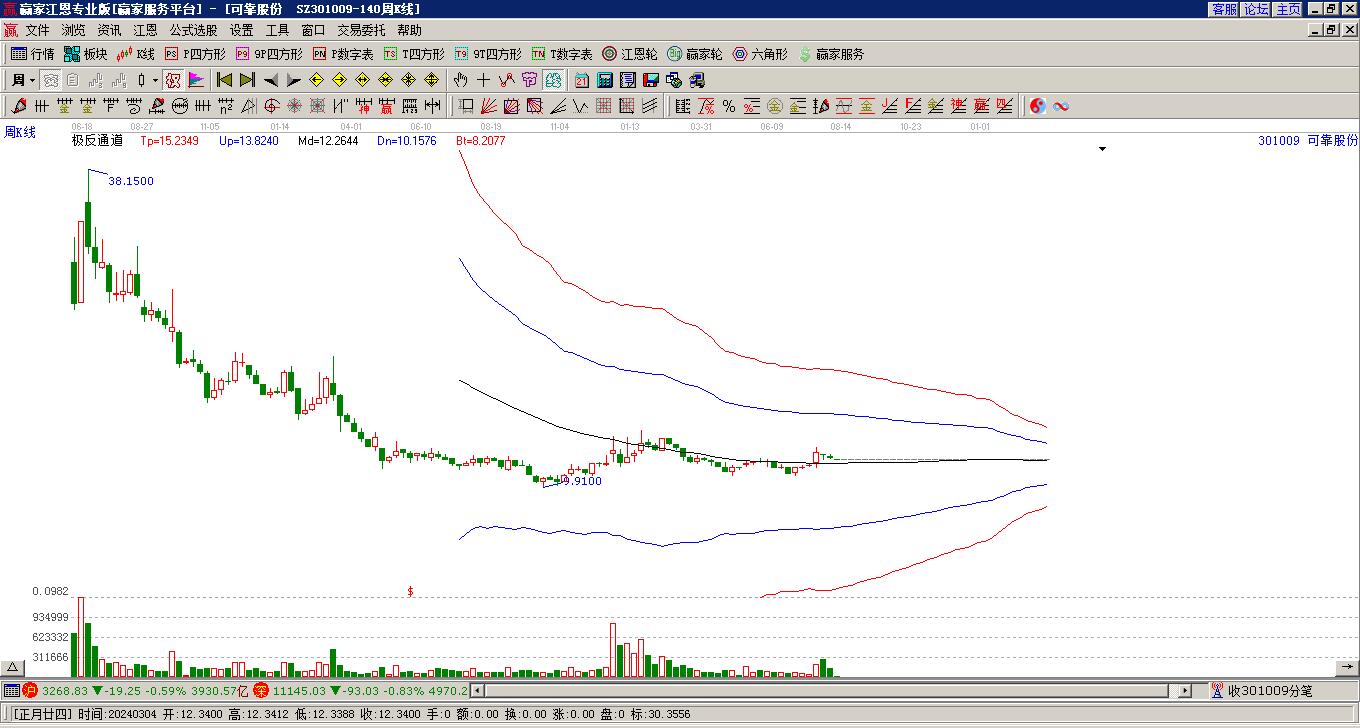This screenshot has width=1360, height=728.
Task: Open the 窗口 menu
Action: tap(313, 30)
